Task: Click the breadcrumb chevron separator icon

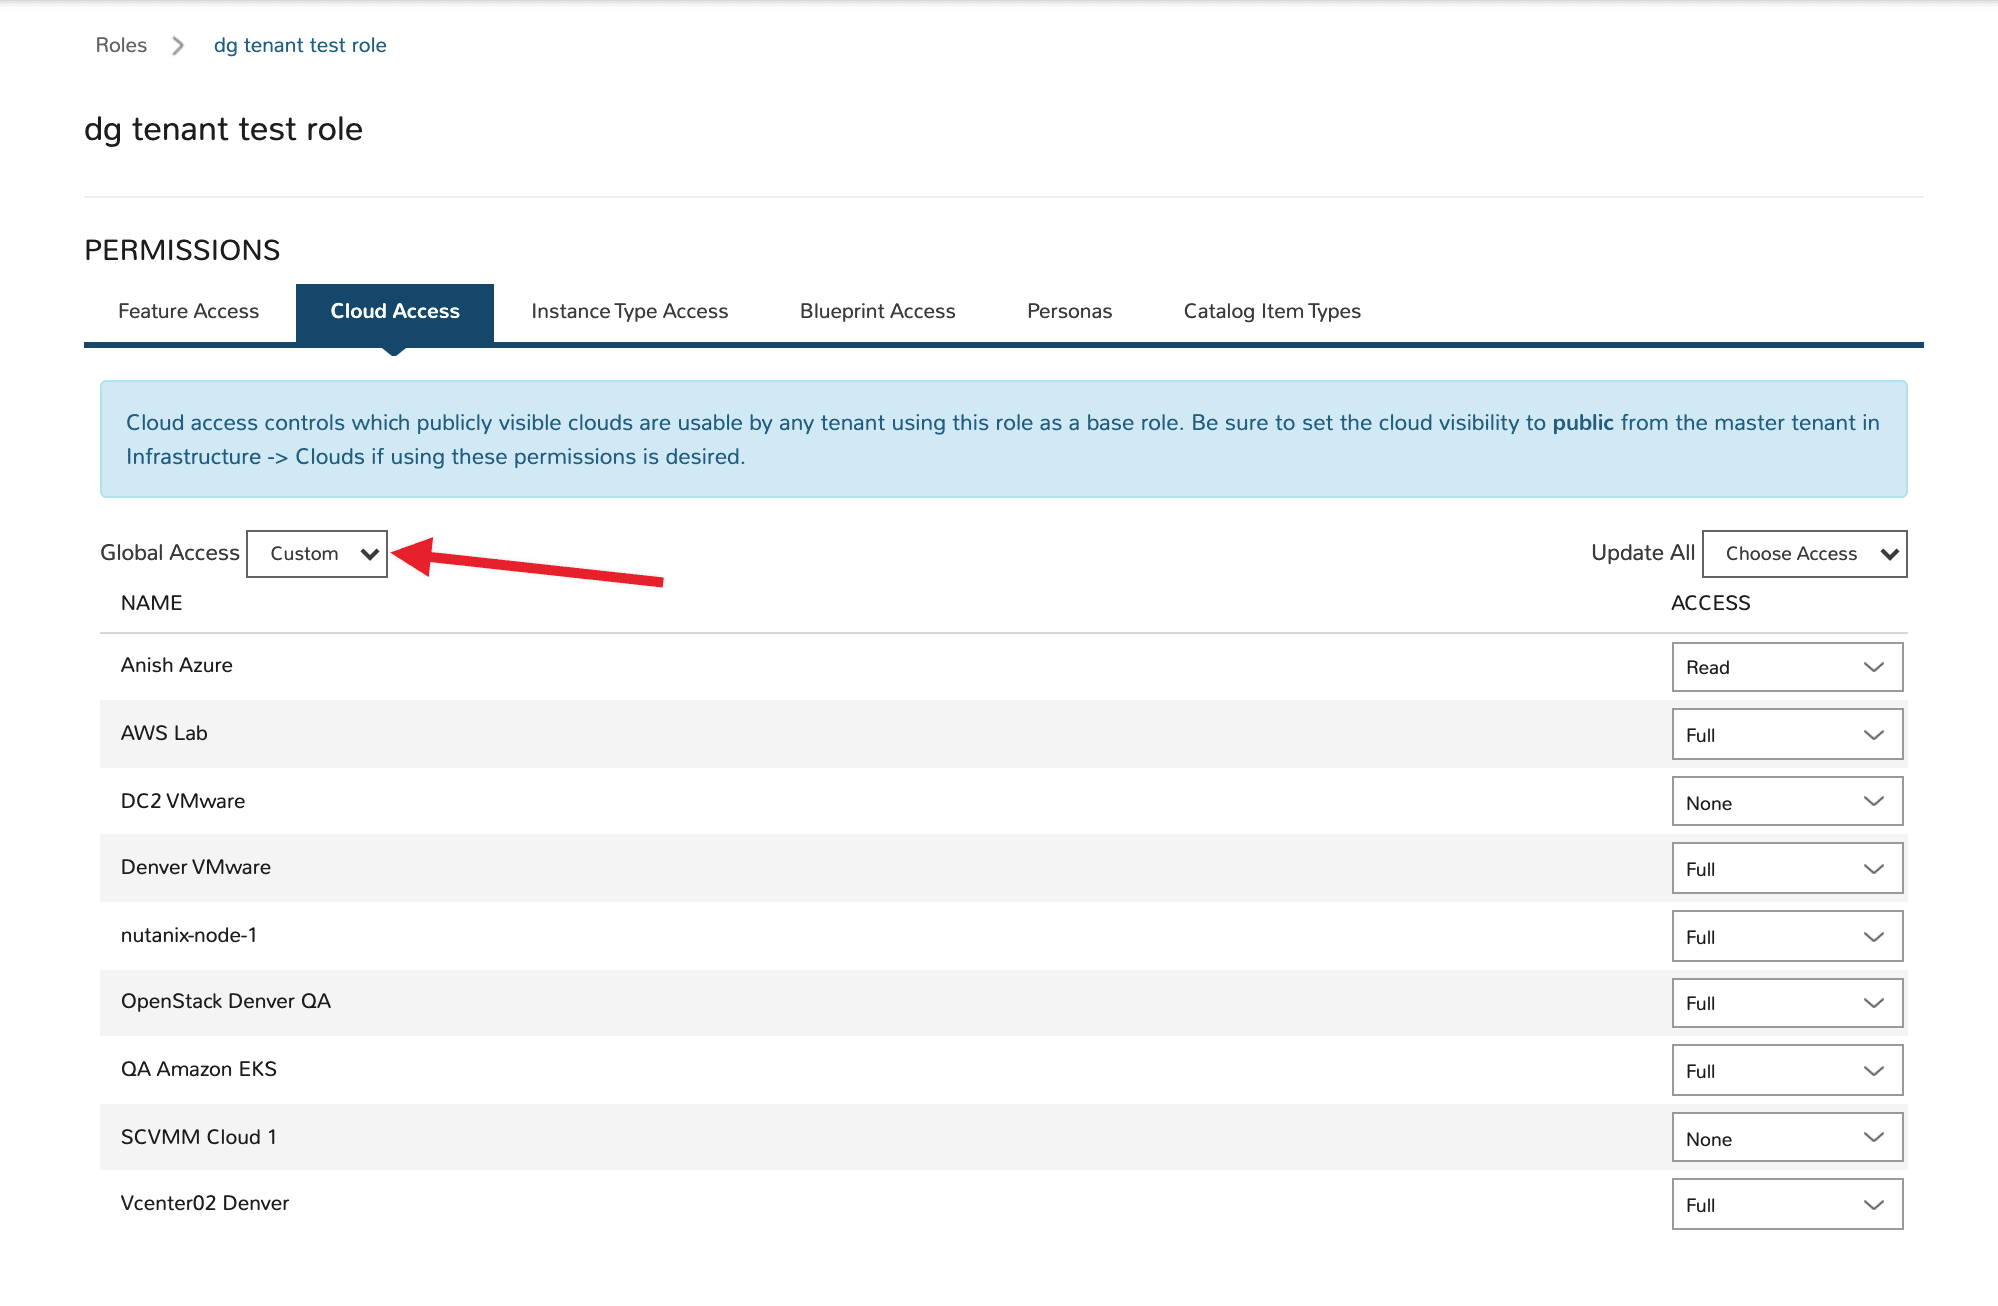Action: click(x=178, y=46)
